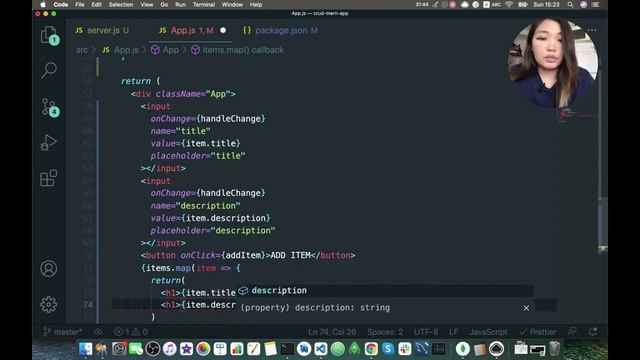
Task: Click the editor minimap
Action: click(x=577, y=114)
